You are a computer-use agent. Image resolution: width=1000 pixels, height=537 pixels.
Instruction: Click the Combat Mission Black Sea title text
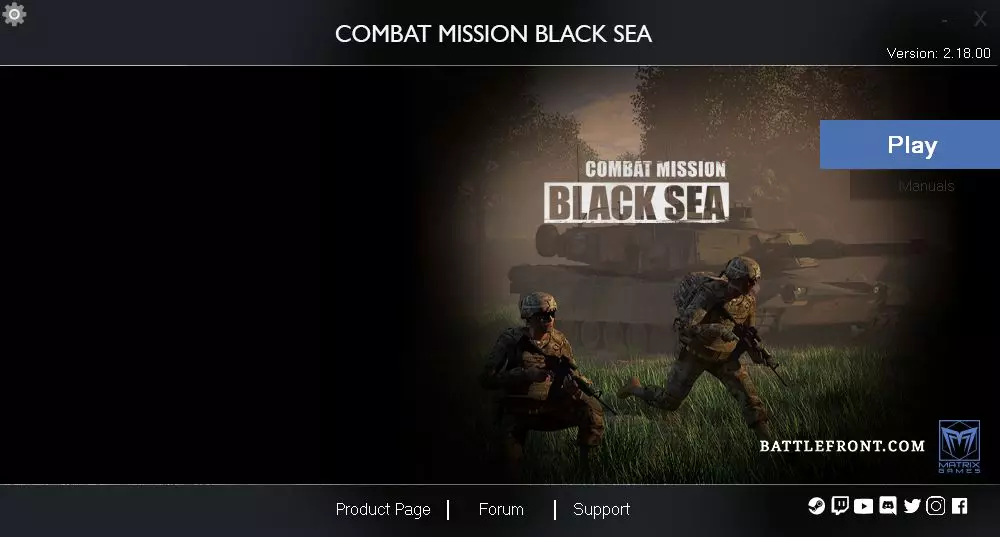point(494,34)
